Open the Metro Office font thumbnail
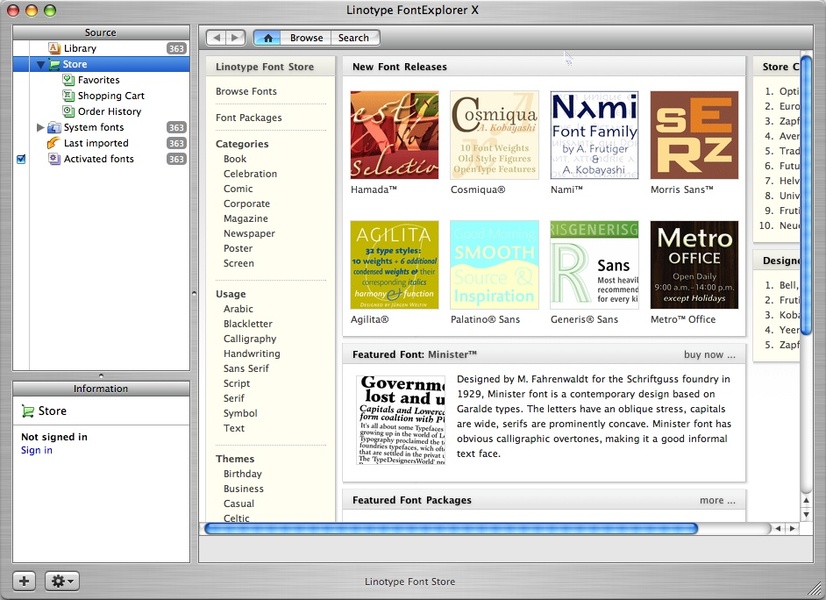826x600 pixels. (694, 265)
